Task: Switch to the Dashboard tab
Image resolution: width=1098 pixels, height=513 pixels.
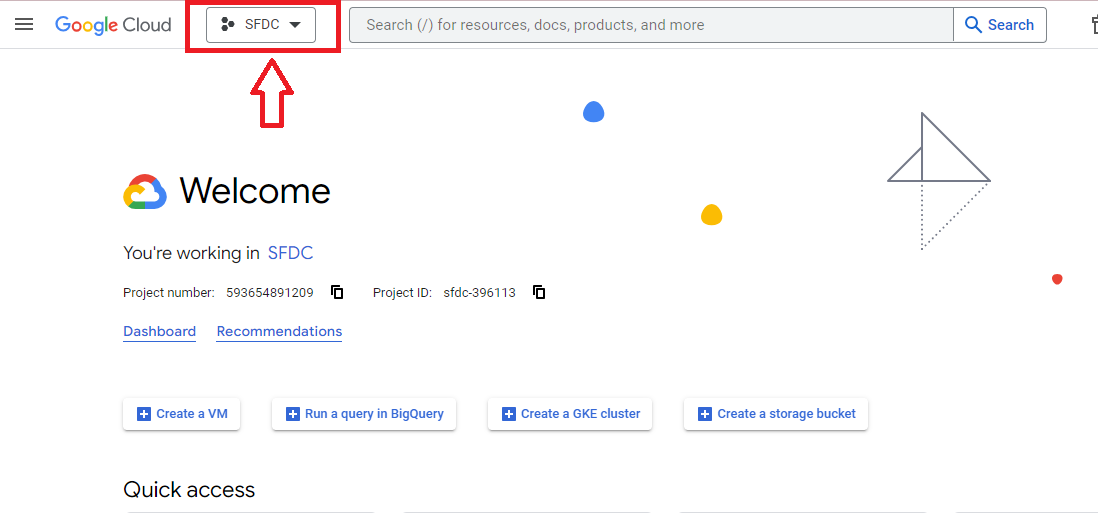Action: click(160, 331)
